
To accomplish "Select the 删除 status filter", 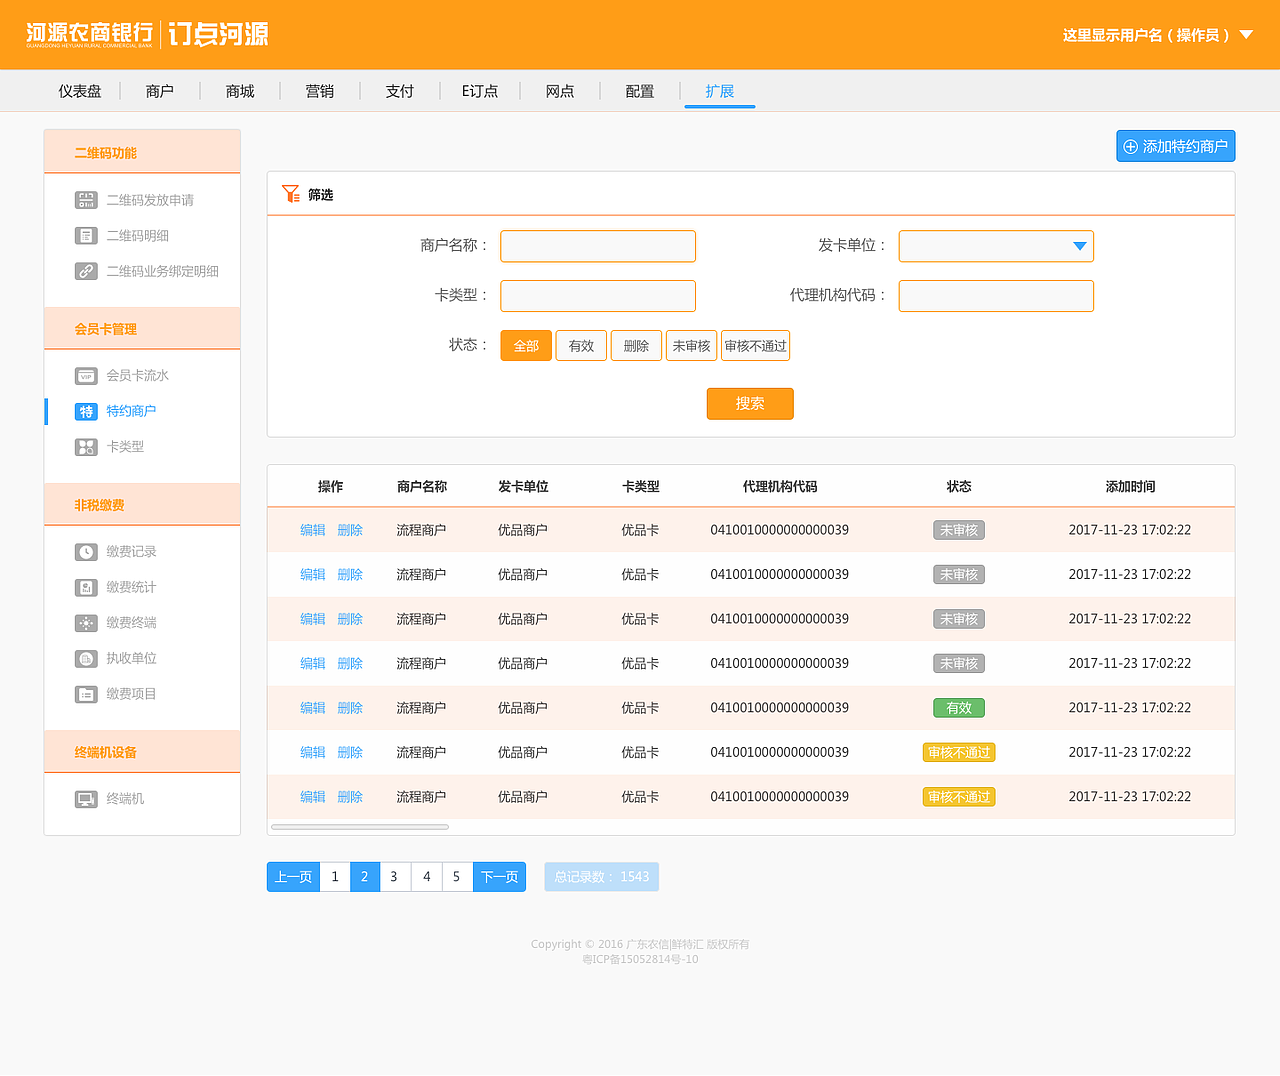I will point(636,346).
